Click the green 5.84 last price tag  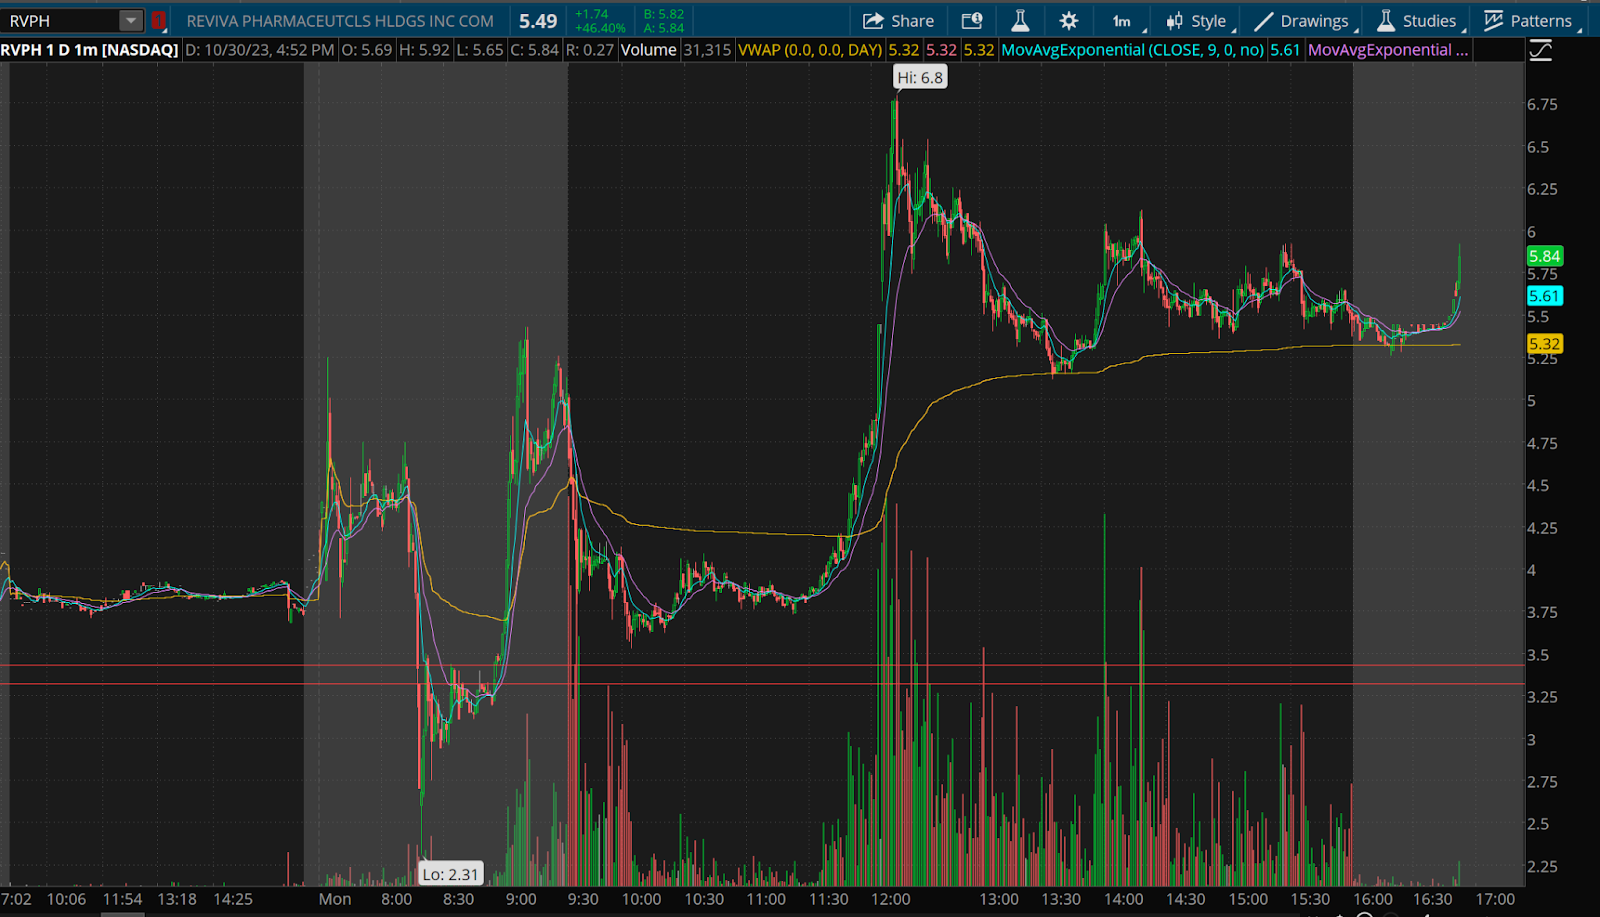coord(1545,257)
